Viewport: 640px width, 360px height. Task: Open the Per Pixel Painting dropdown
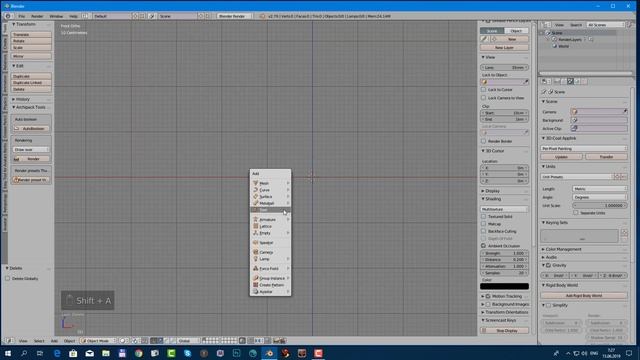584,149
